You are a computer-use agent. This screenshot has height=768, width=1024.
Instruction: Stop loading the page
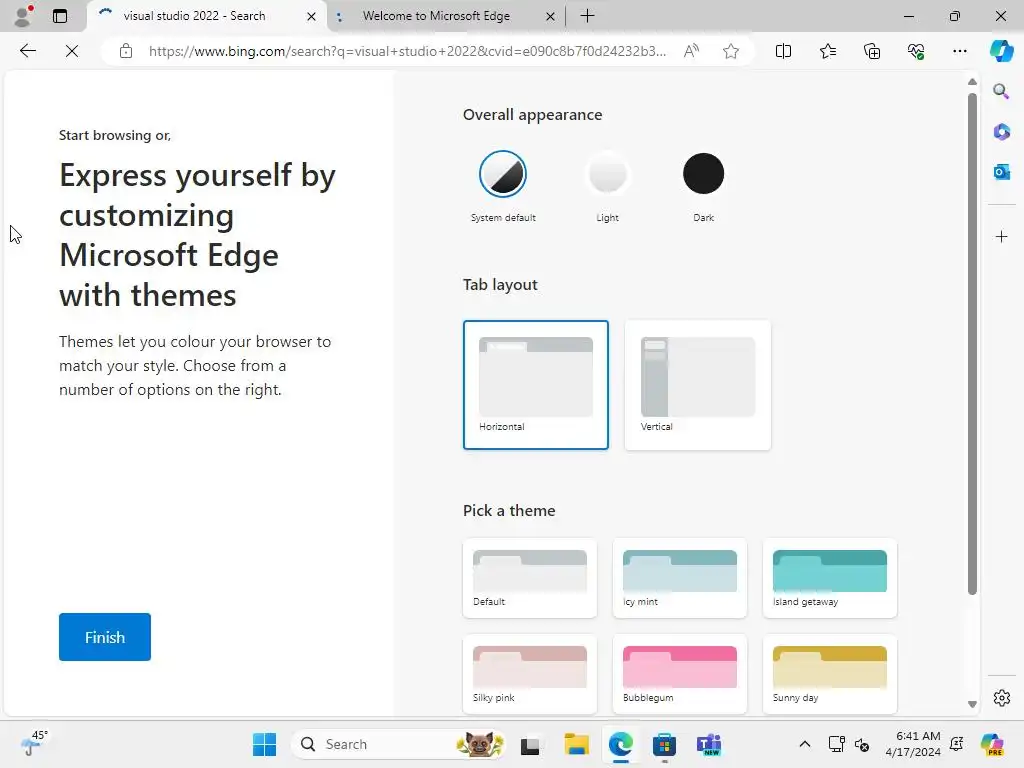(x=72, y=51)
